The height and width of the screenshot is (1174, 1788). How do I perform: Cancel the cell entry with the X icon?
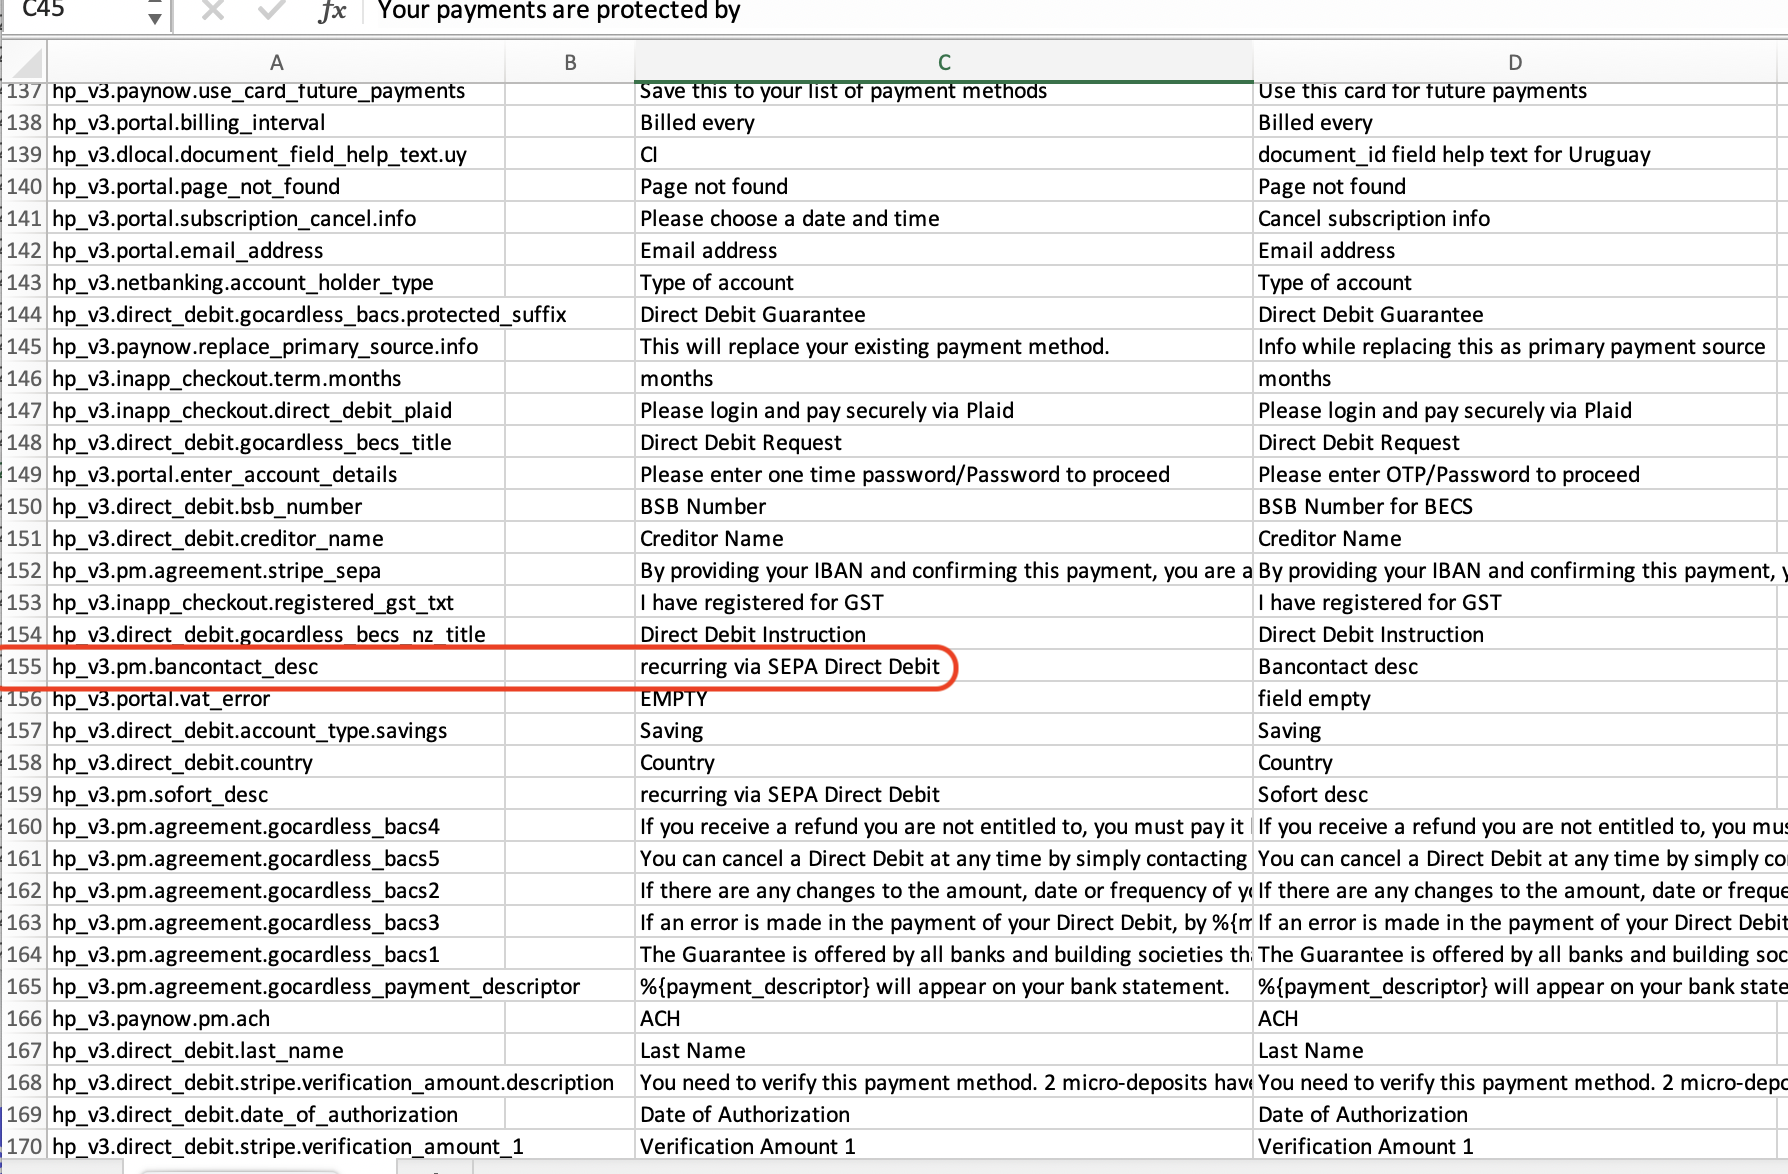tap(211, 11)
